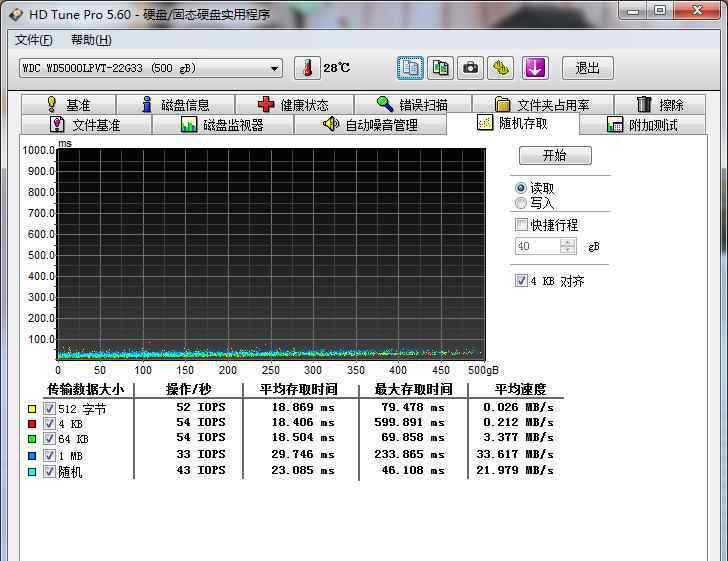Toggle the 4 KB 对齐 checkbox
Image resolution: width=728 pixels, height=561 pixels.
coord(521,280)
